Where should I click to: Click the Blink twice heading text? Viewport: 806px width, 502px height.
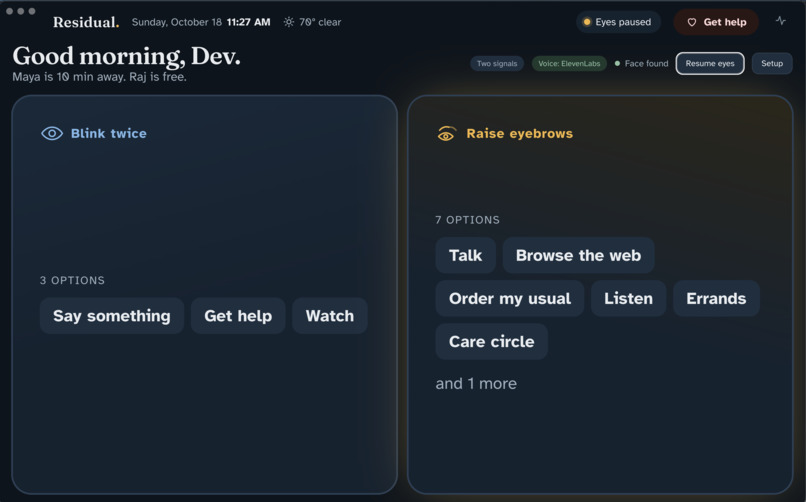coord(108,134)
